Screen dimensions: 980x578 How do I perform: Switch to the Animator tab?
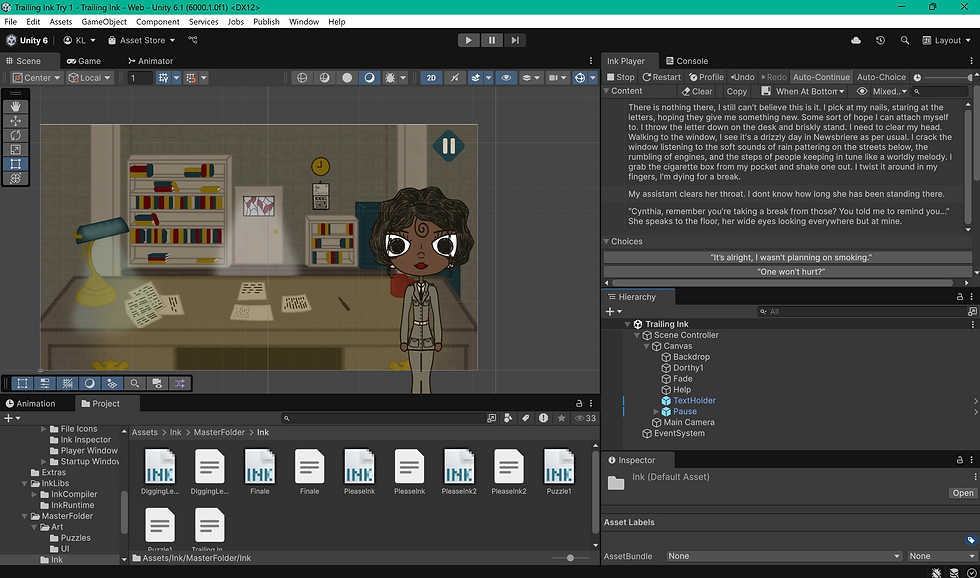point(150,61)
